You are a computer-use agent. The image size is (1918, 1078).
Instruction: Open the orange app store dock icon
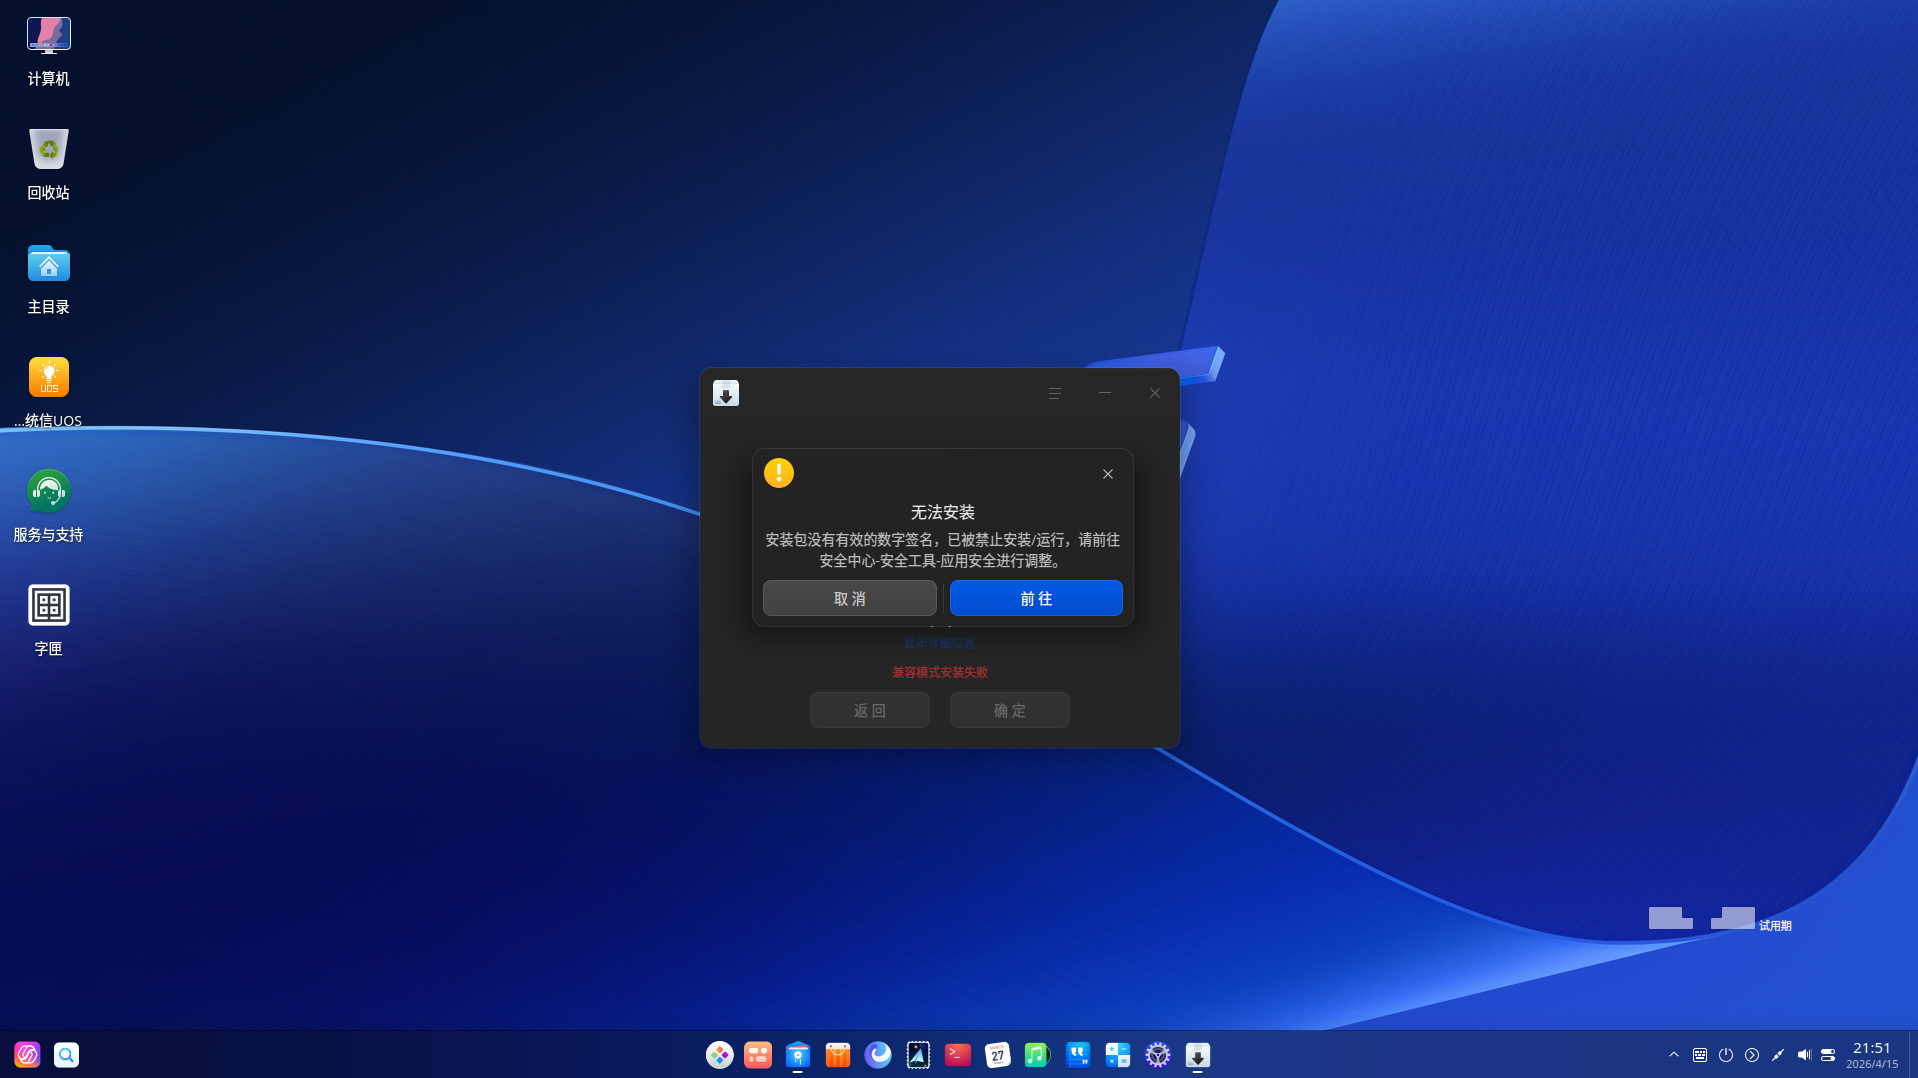pos(838,1055)
